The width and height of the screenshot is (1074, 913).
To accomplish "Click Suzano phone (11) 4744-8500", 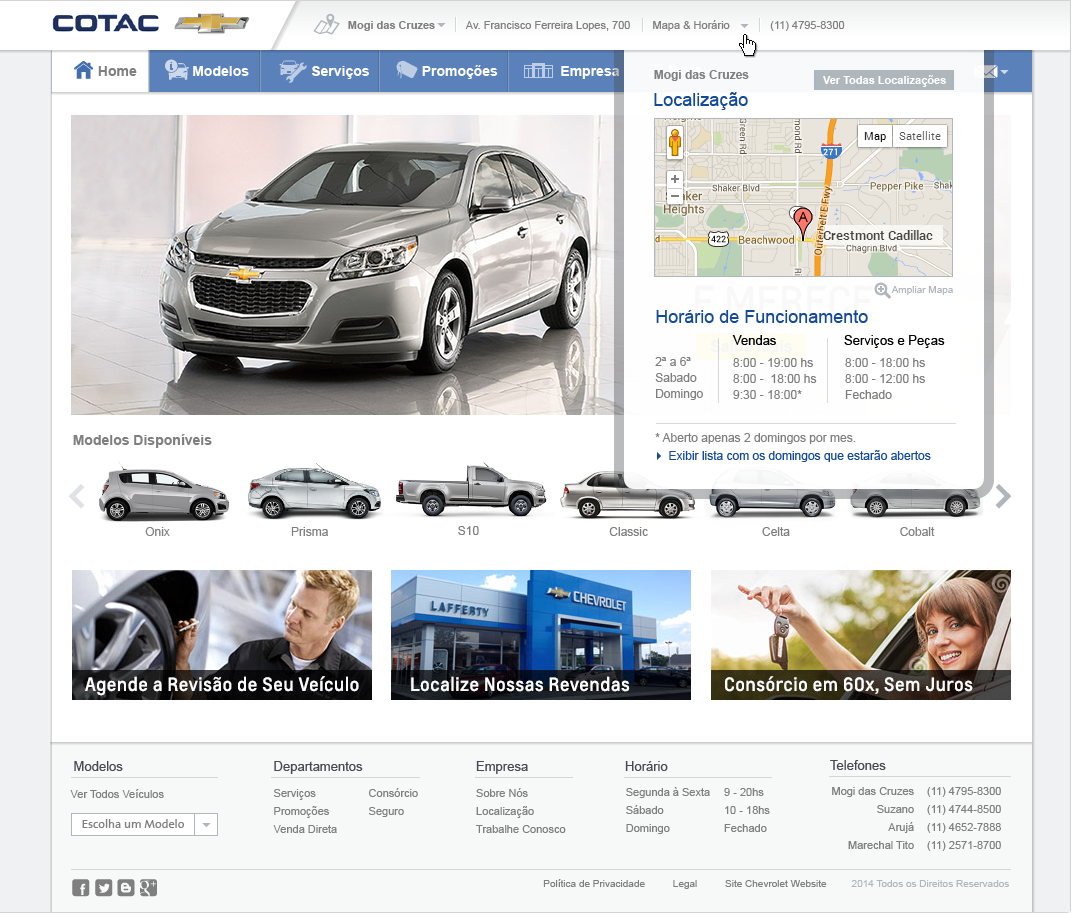I will pyautogui.click(x=964, y=810).
